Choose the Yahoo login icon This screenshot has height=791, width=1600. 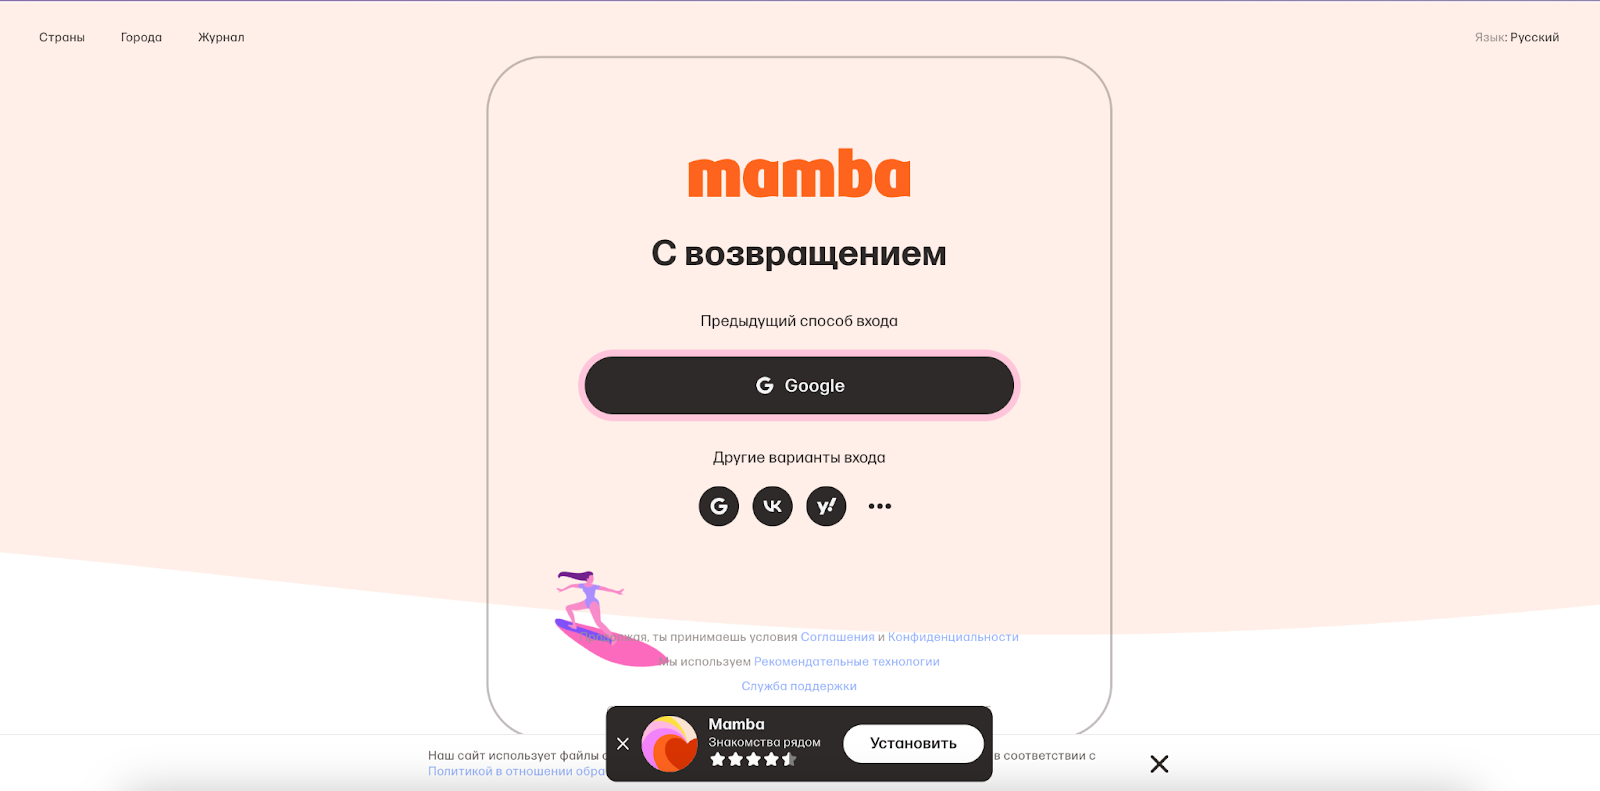[x=826, y=506]
